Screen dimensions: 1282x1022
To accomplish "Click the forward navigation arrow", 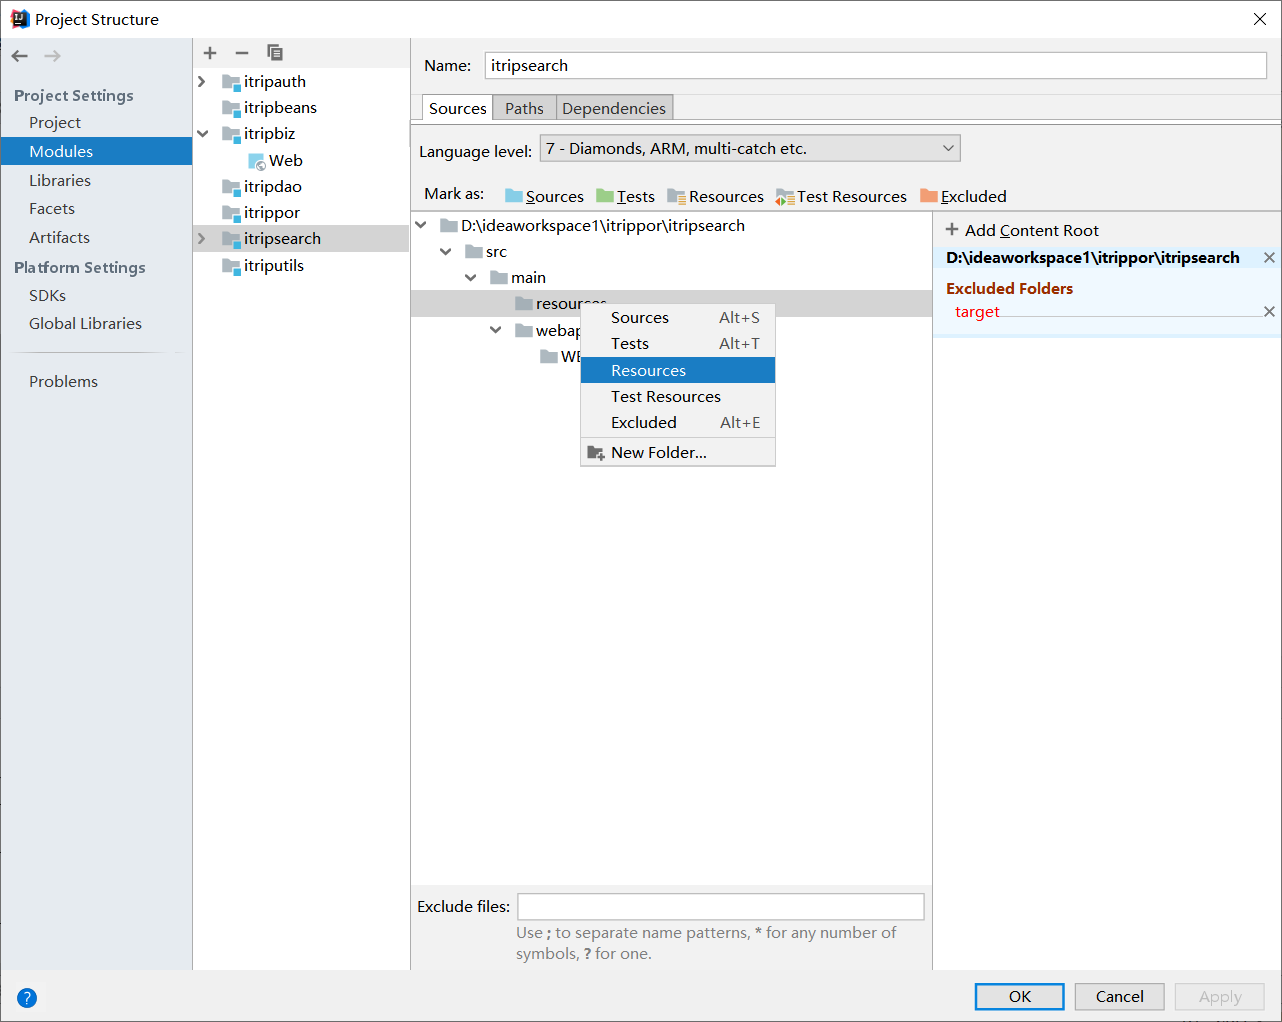I will pyautogui.click(x=52, y=56).
